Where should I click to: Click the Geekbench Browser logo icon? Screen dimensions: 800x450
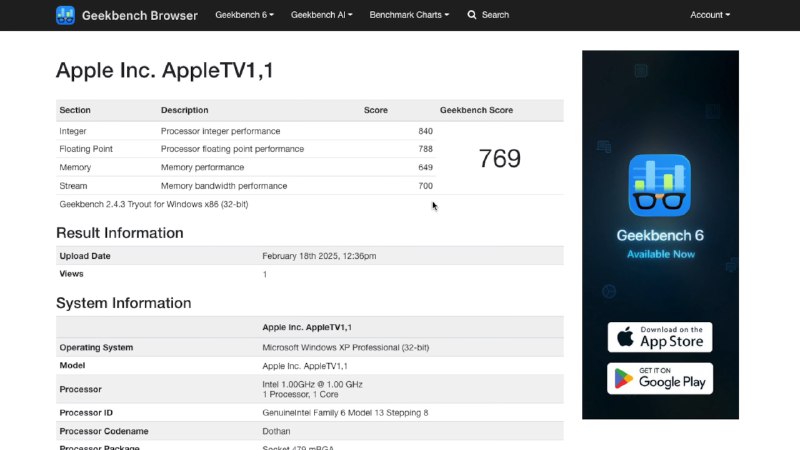pos(65,15)
